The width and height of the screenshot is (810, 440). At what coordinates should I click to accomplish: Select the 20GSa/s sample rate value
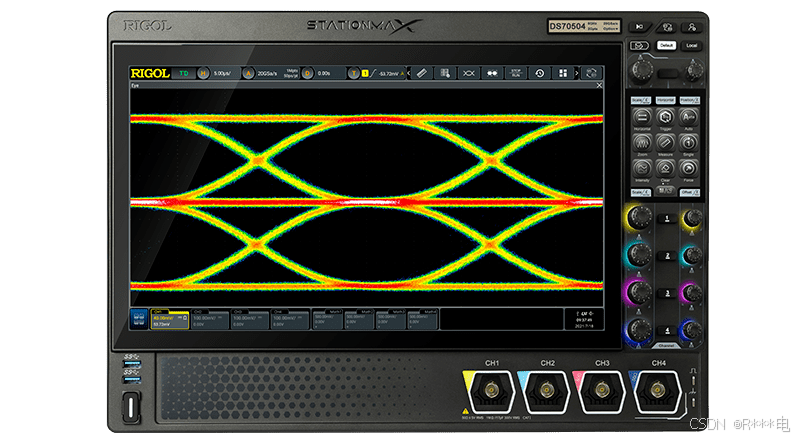point(268,74)
